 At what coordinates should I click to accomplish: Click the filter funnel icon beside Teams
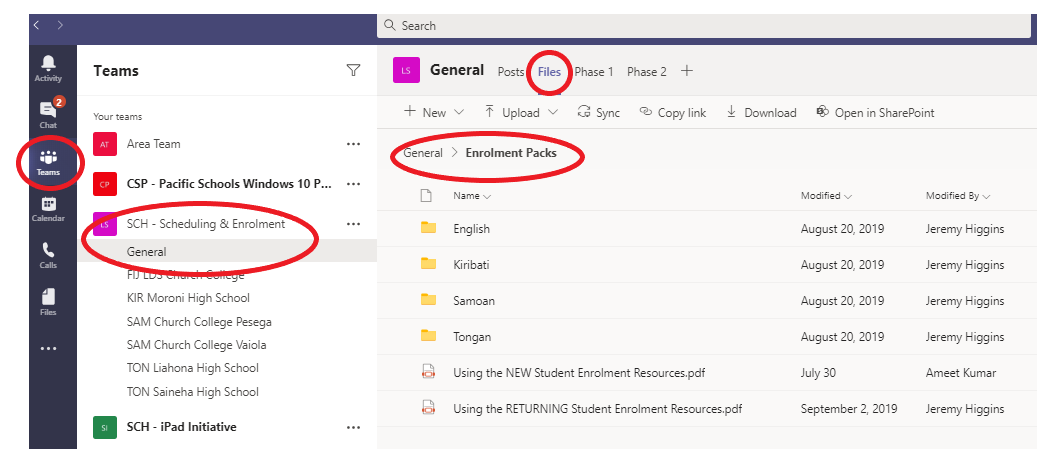[353, 70]
